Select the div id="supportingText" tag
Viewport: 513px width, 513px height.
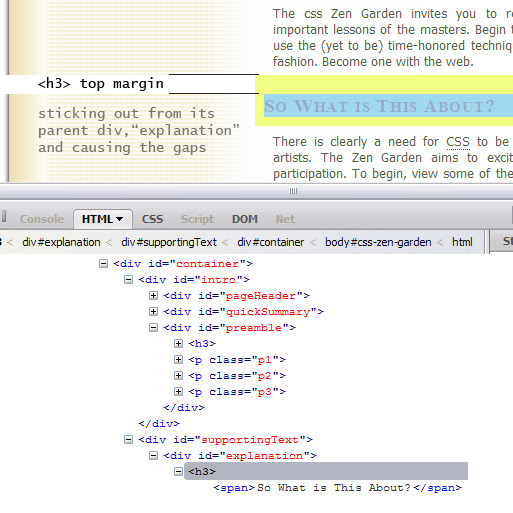(226, 440)
